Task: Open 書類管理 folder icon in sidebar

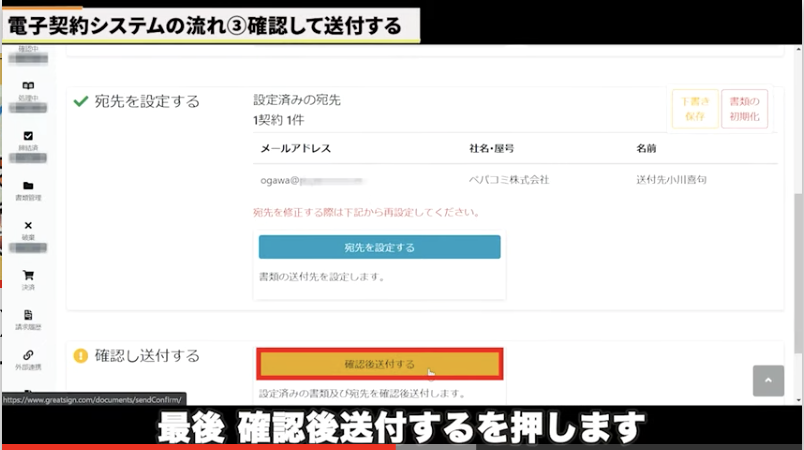Action: [28, 186]
